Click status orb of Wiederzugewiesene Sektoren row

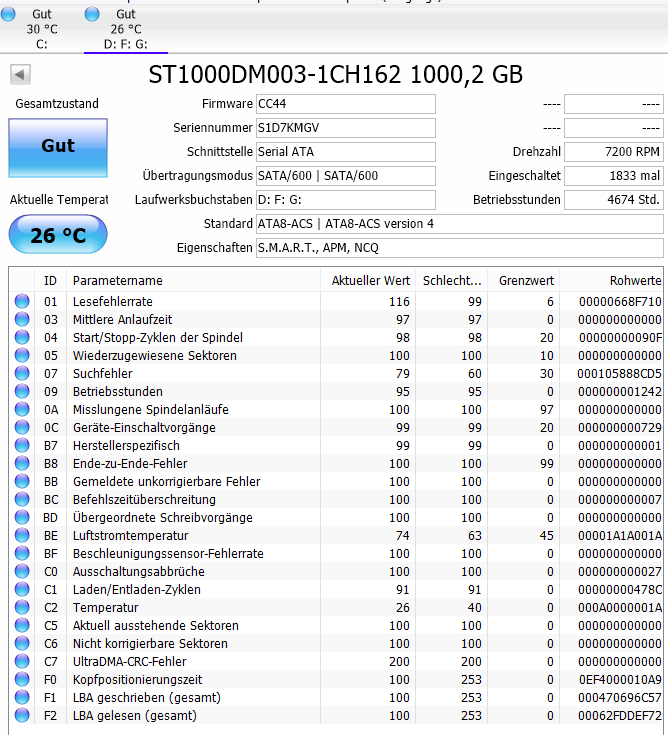click(x=22, y=355)
